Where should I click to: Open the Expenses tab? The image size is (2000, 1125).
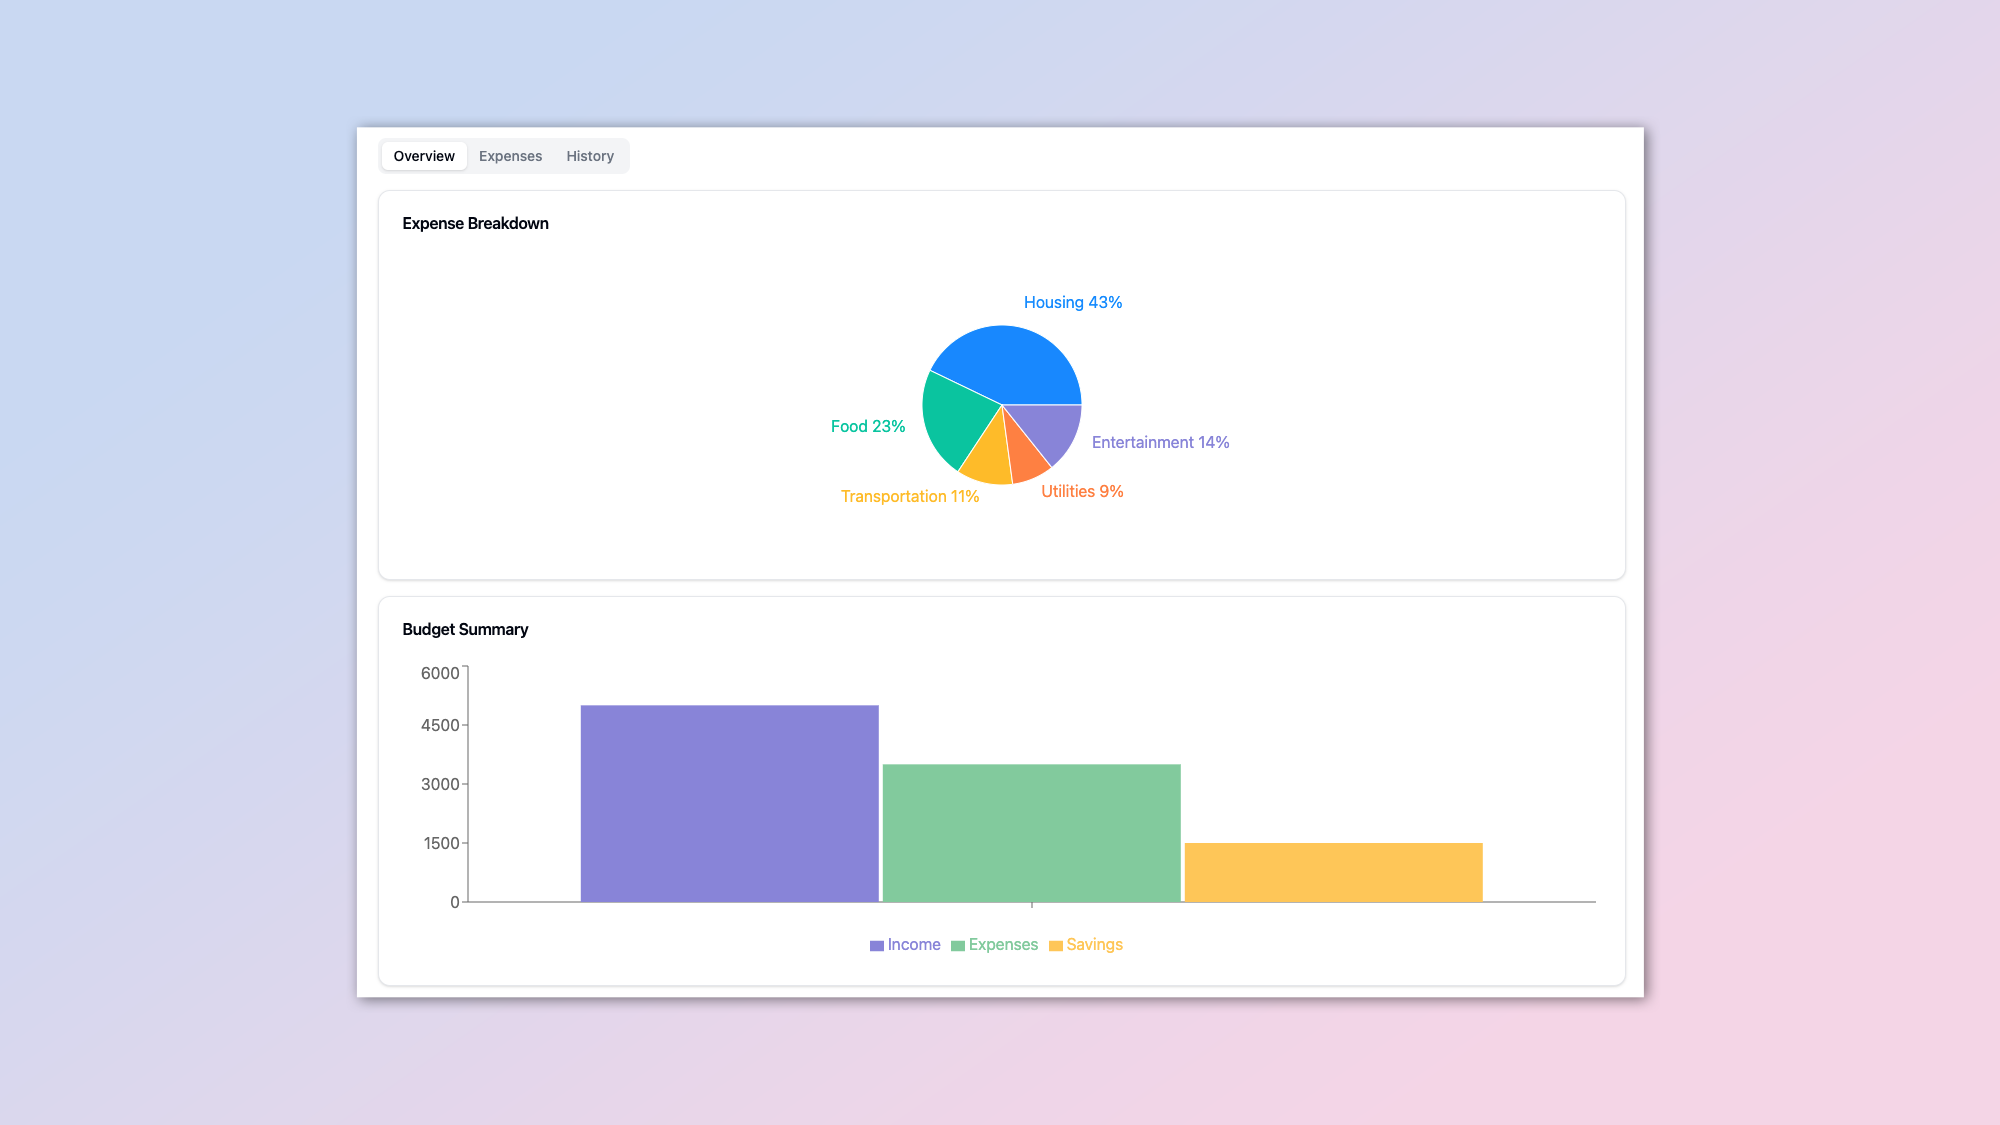(x=510, y=156)
